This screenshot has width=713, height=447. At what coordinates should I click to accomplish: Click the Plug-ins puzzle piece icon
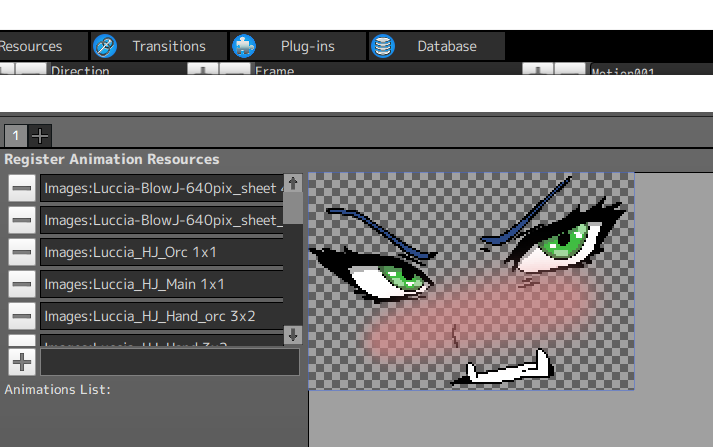click(x=244, y=46)
